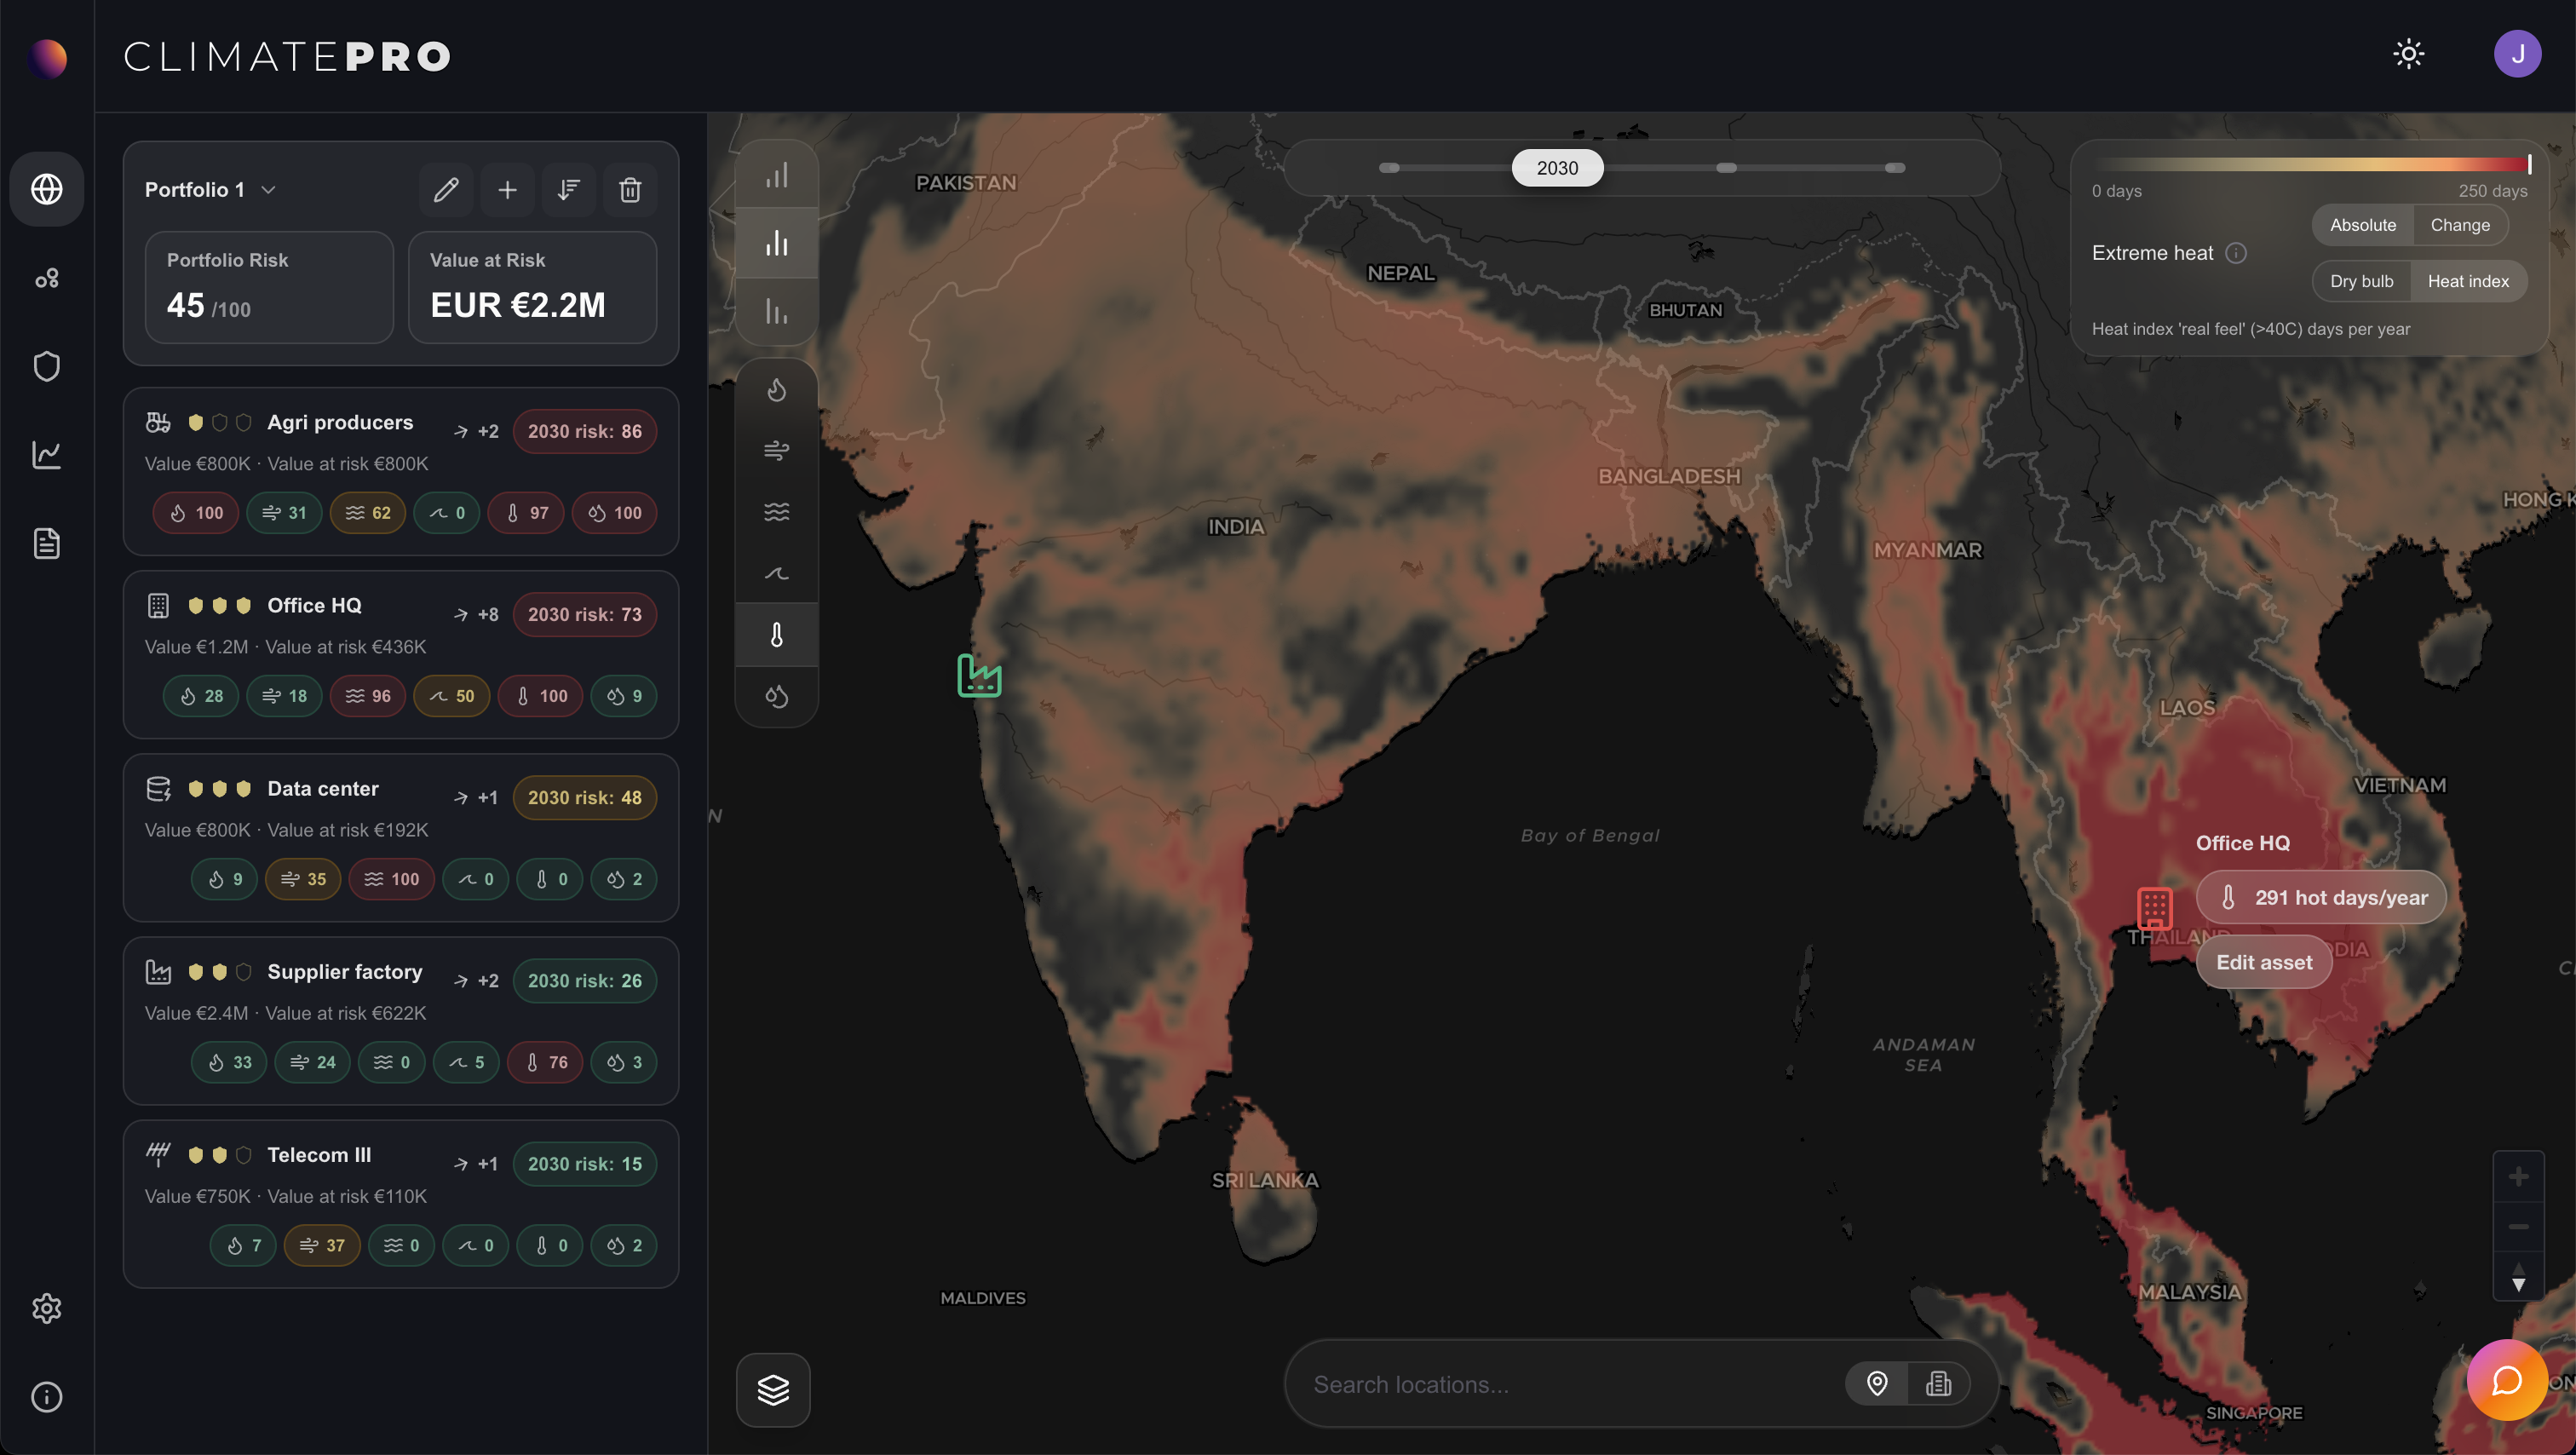Open the analytics chart sidebar tab
This screenshot has width=2576, height=1455.
(x=47, y=455)
